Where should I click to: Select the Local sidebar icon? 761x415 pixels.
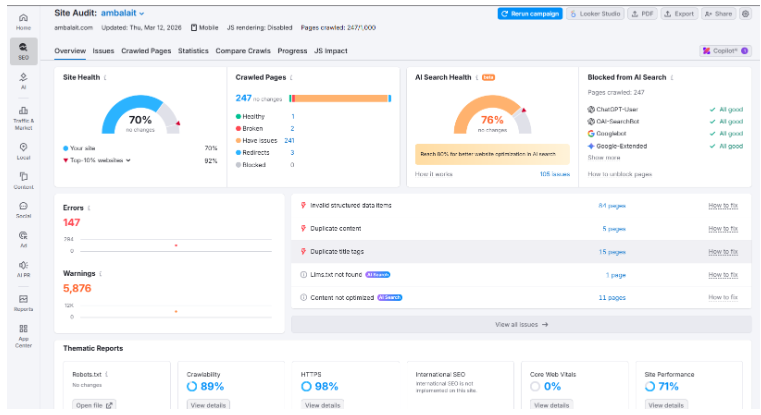pos(23,151)
